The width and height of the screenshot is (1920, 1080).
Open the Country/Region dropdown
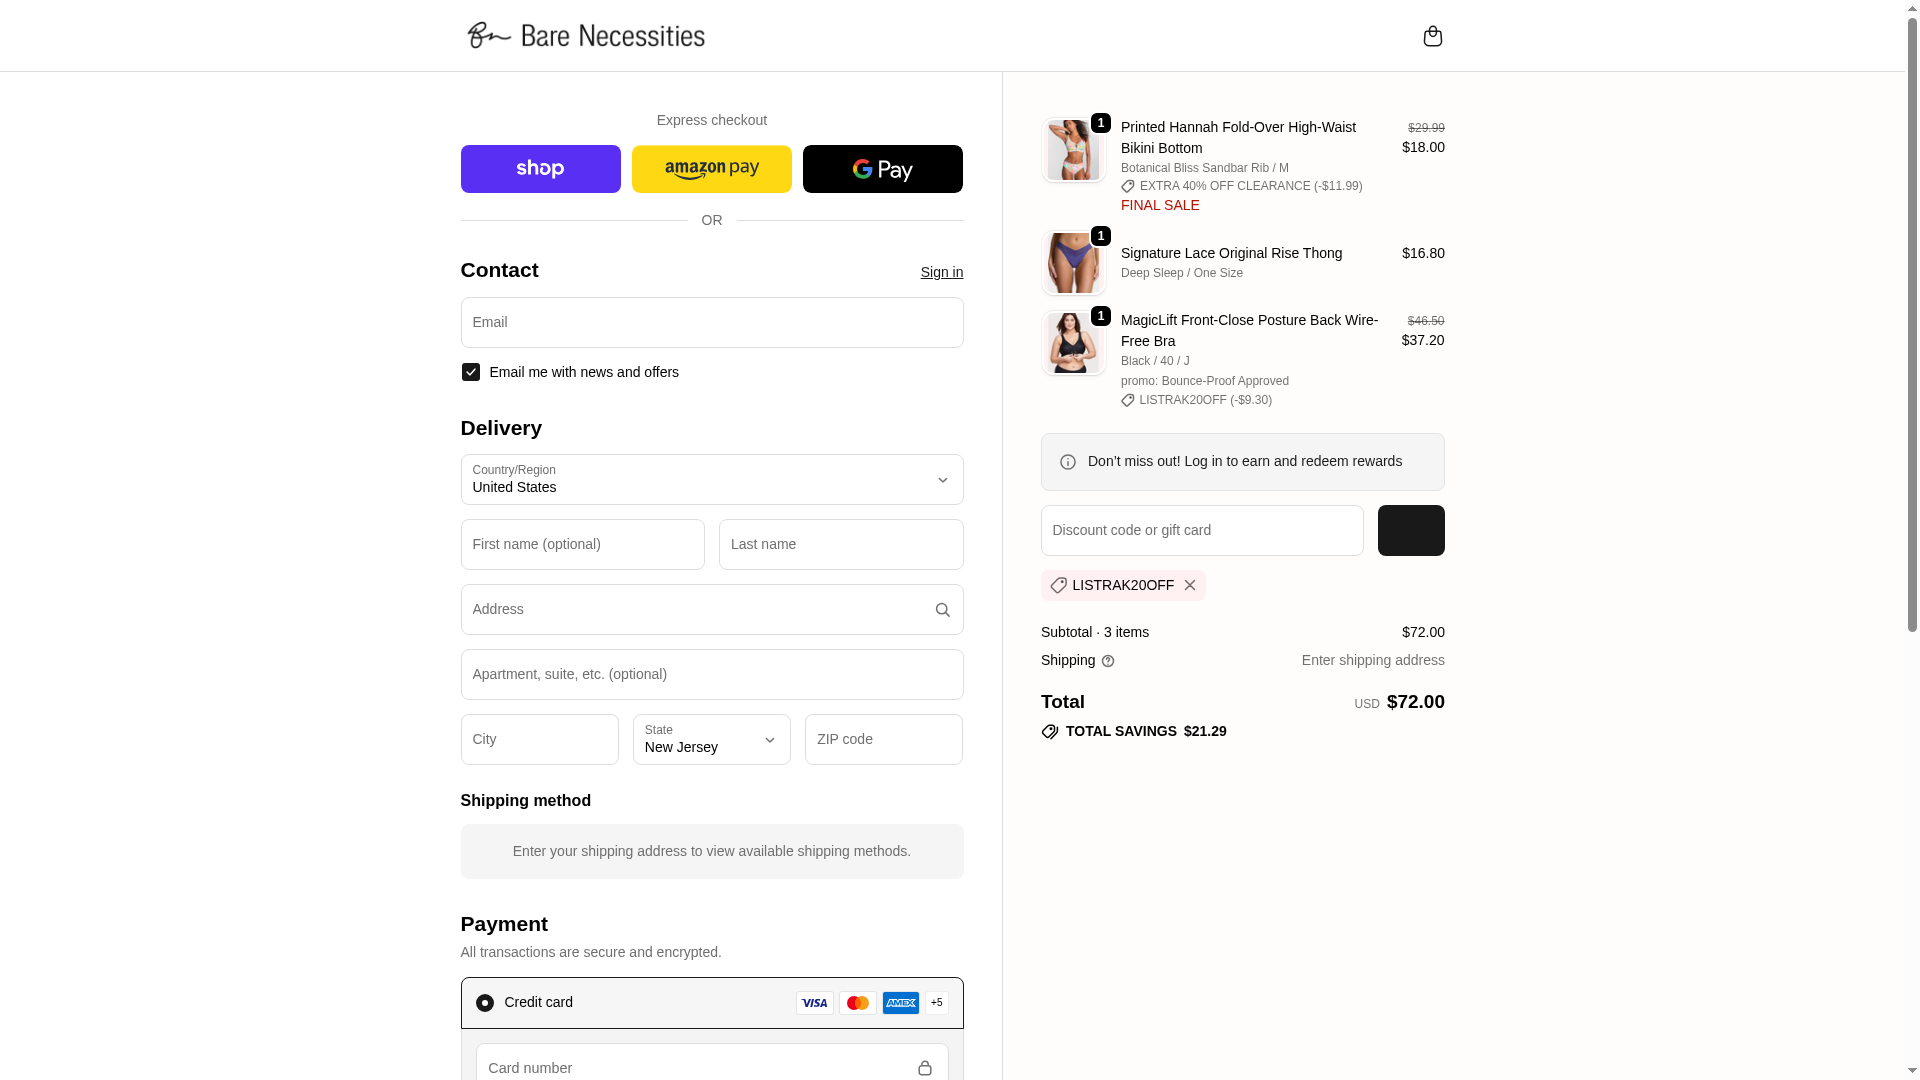[711, 480]
